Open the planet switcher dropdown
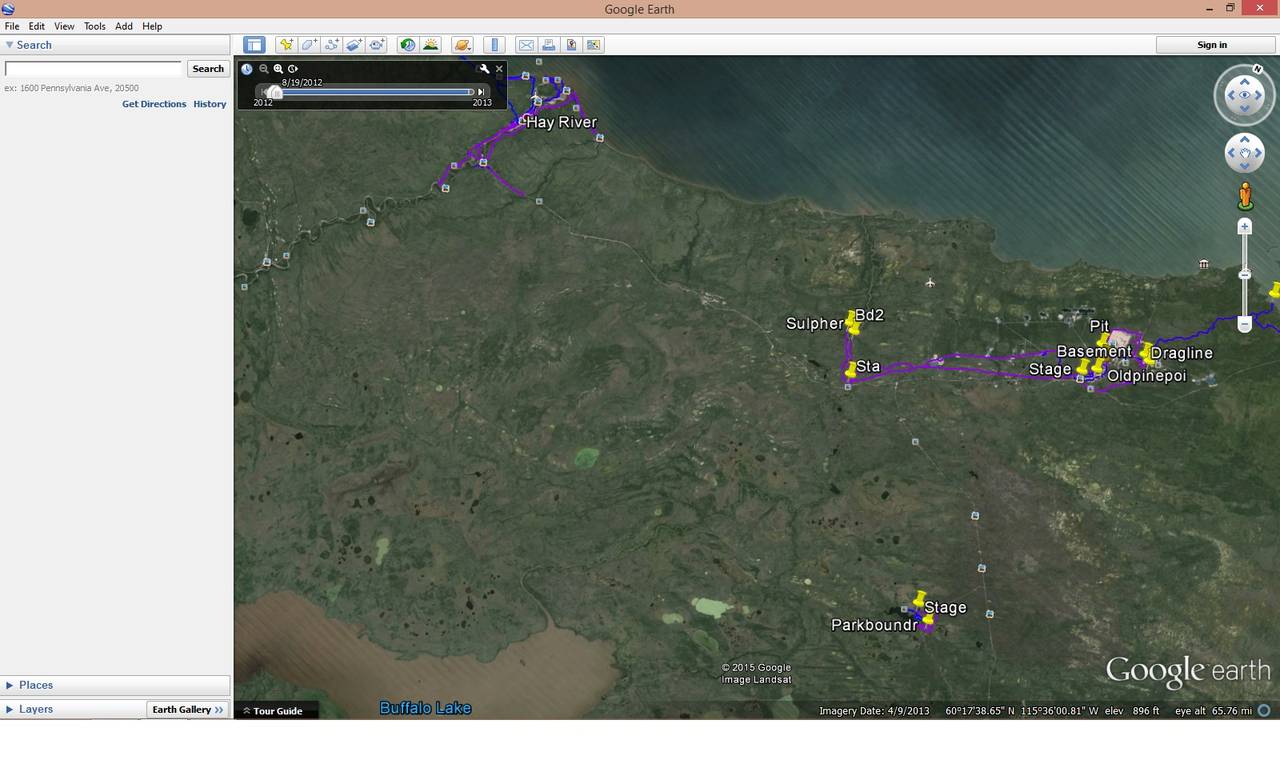The height and width of the screenshot is (784, 1280). click(x=462, y=45)
